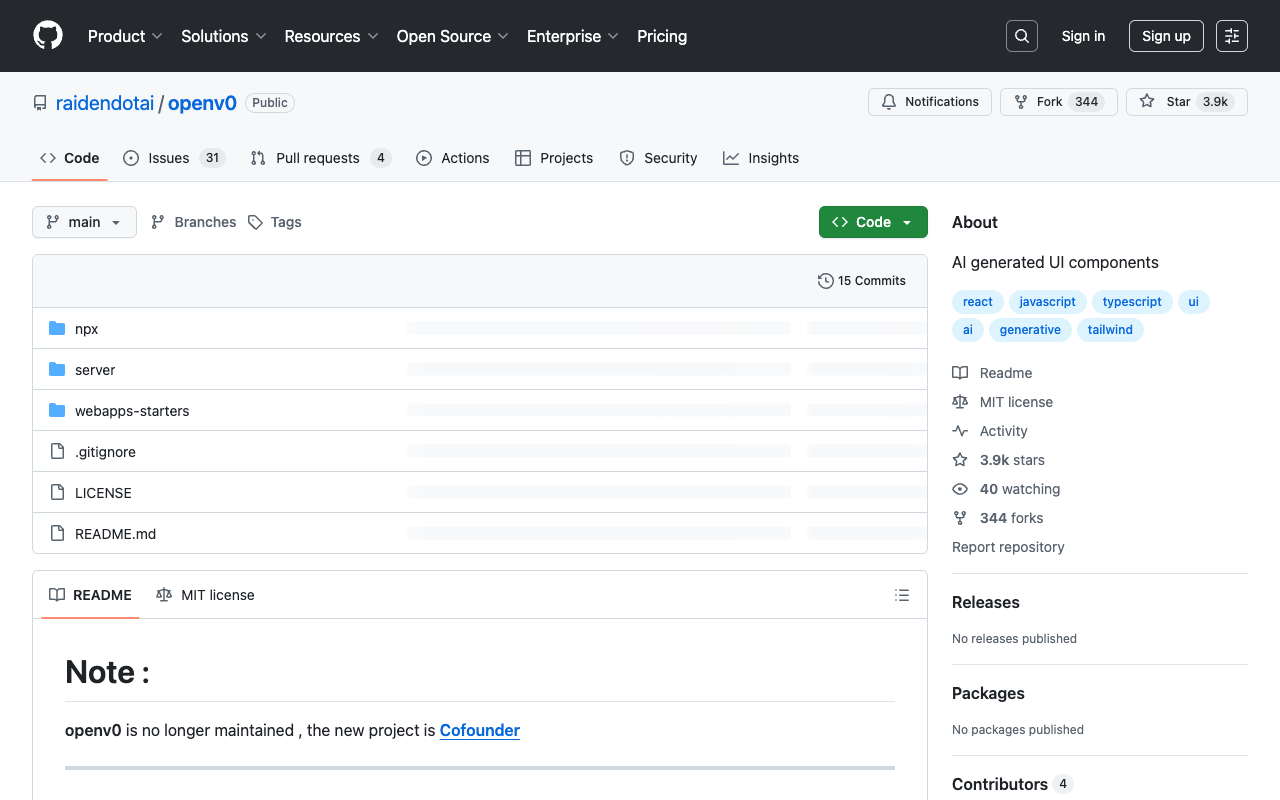This screenshot has height=800, width=1280.
Task: Click the generative topic tag
Action: [1030, 330]
